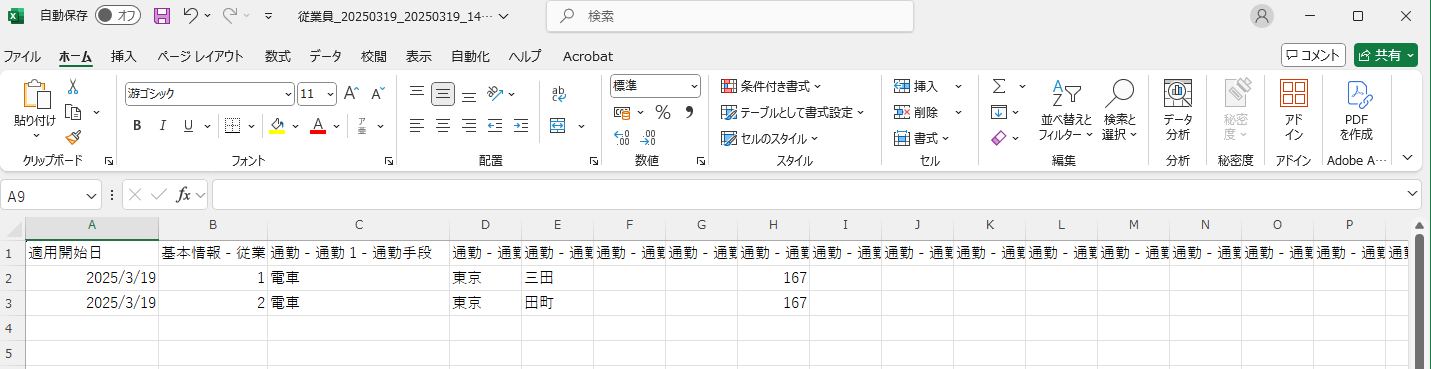Undo the last action

pyautogui.click(x=191, y=16)
